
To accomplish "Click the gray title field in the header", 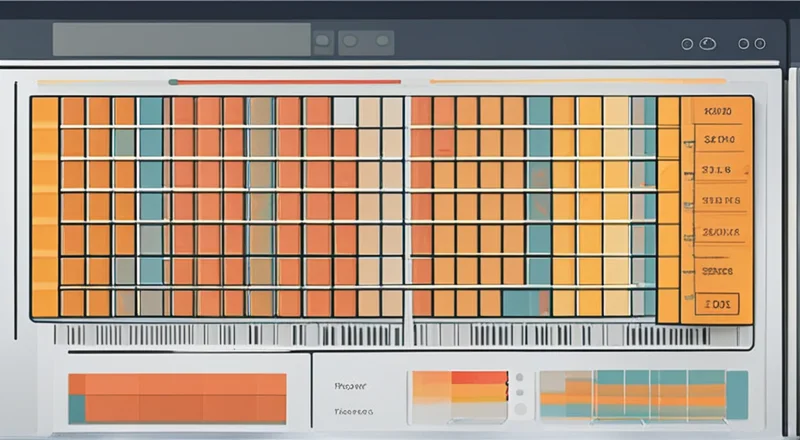I will point(181,40).
